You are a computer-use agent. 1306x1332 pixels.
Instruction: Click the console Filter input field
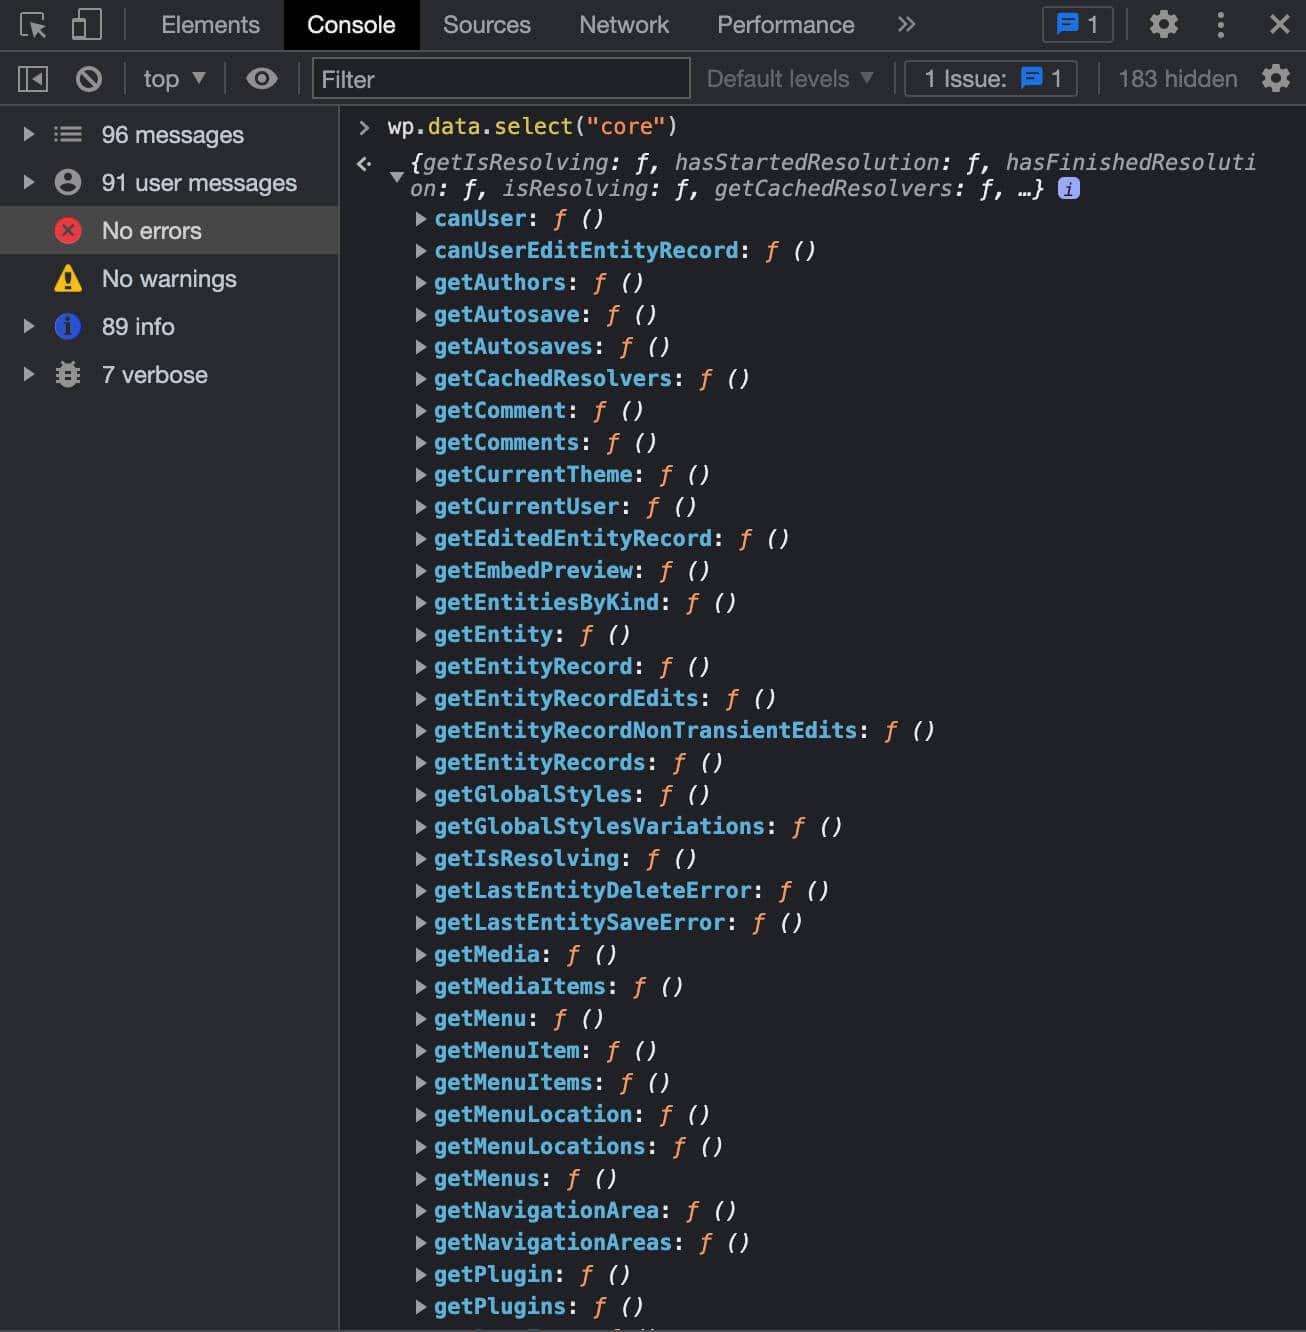click(x=498, y=78)
